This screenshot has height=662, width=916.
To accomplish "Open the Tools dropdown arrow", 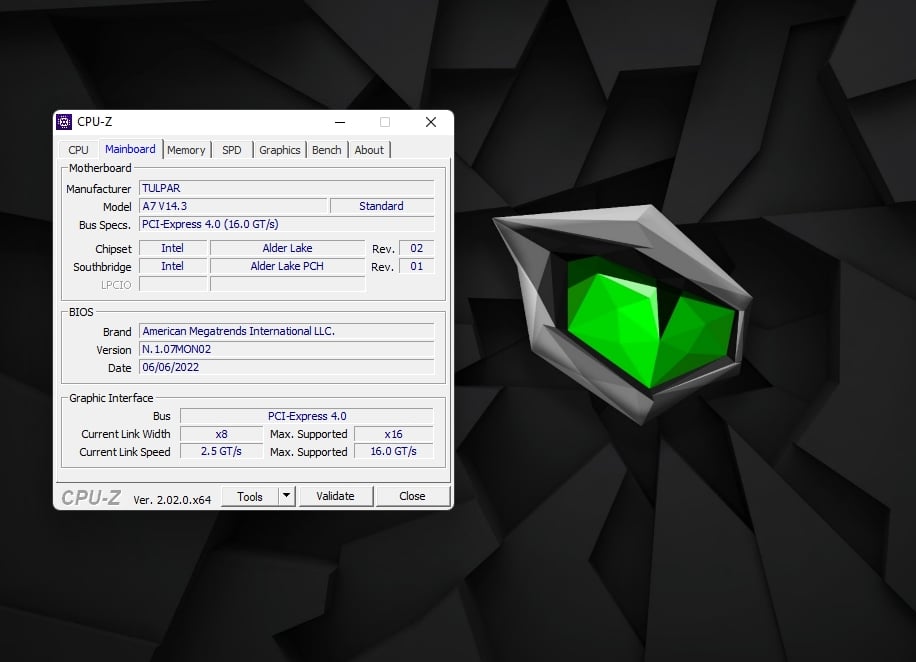I will pyautogui.click(x=286, y=496).
